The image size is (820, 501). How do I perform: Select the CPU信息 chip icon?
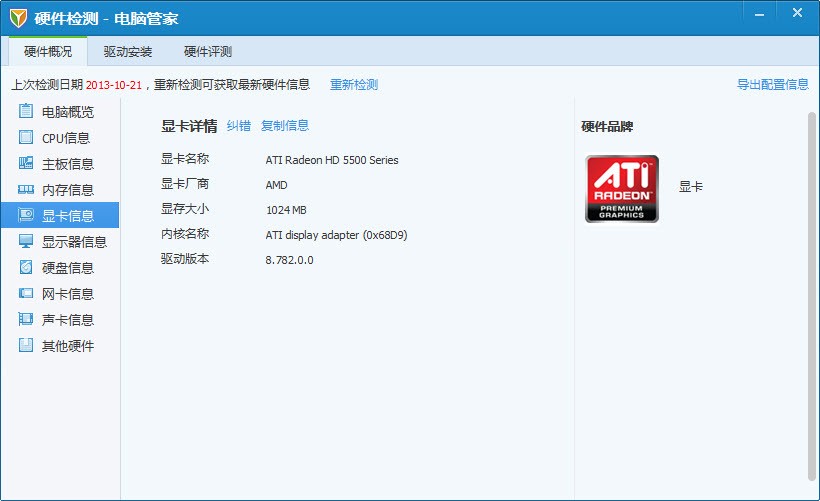(26, 137)
